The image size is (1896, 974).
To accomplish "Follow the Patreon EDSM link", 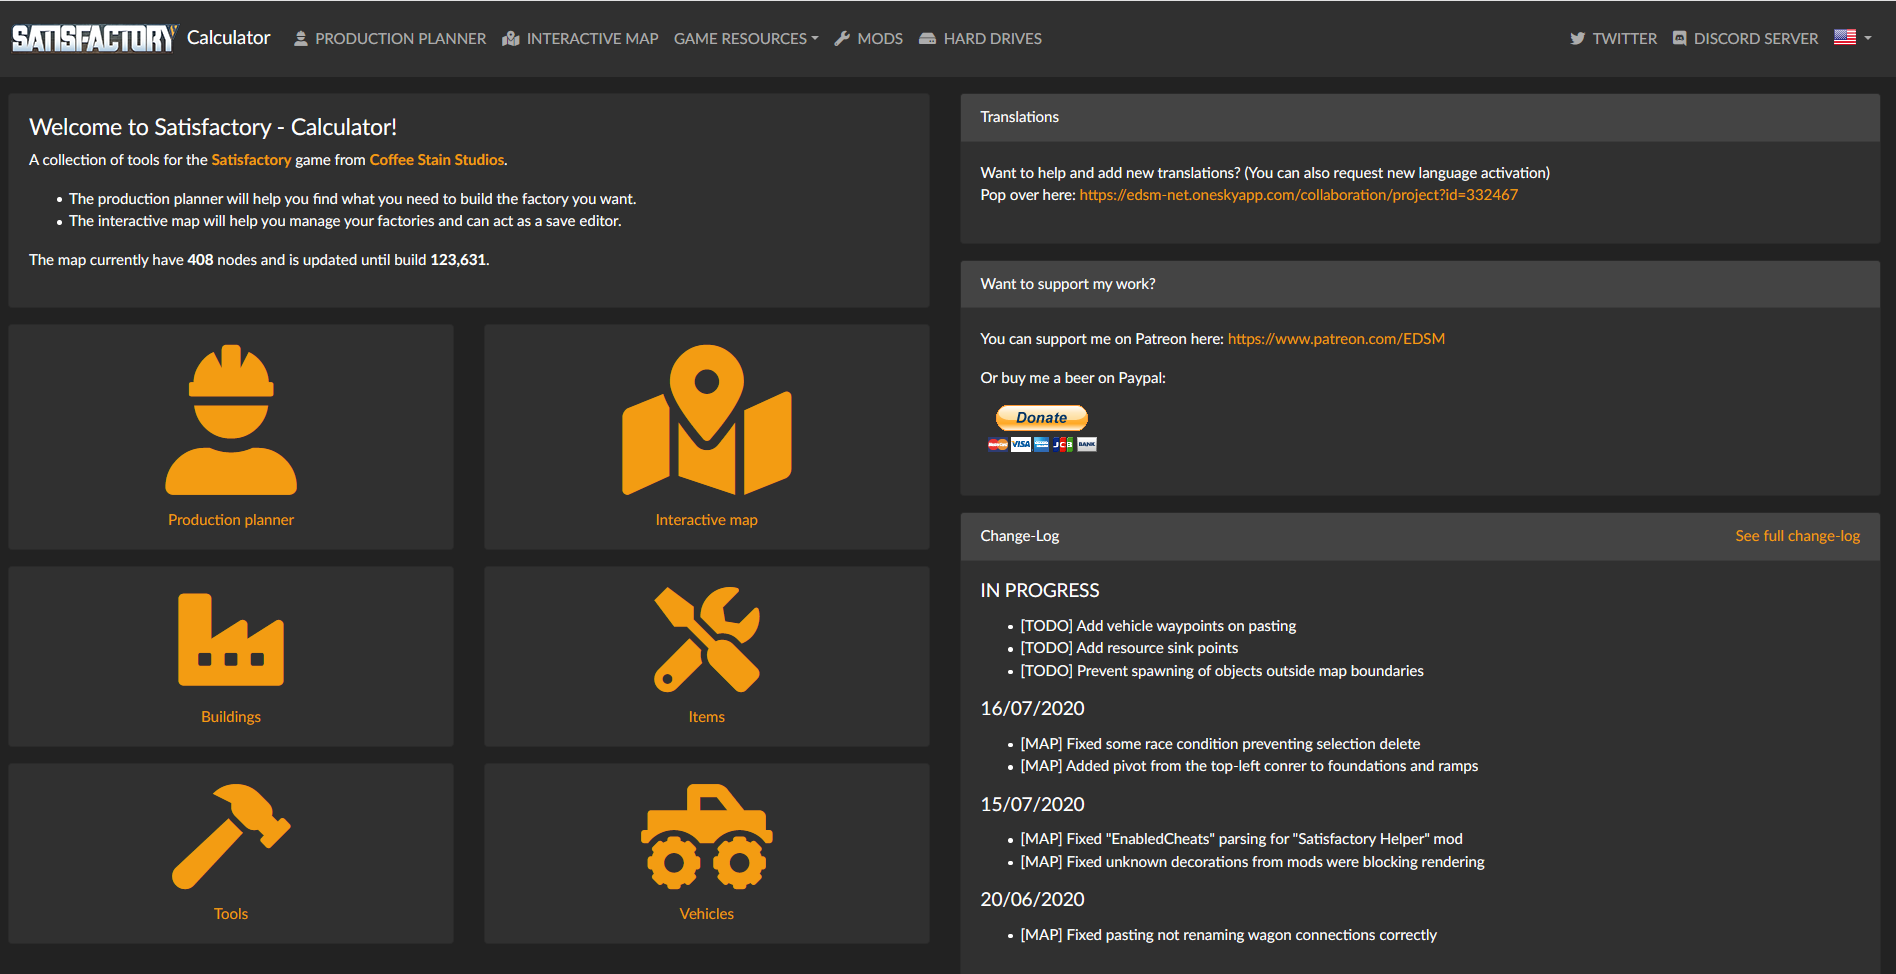I will [1336, 339].
